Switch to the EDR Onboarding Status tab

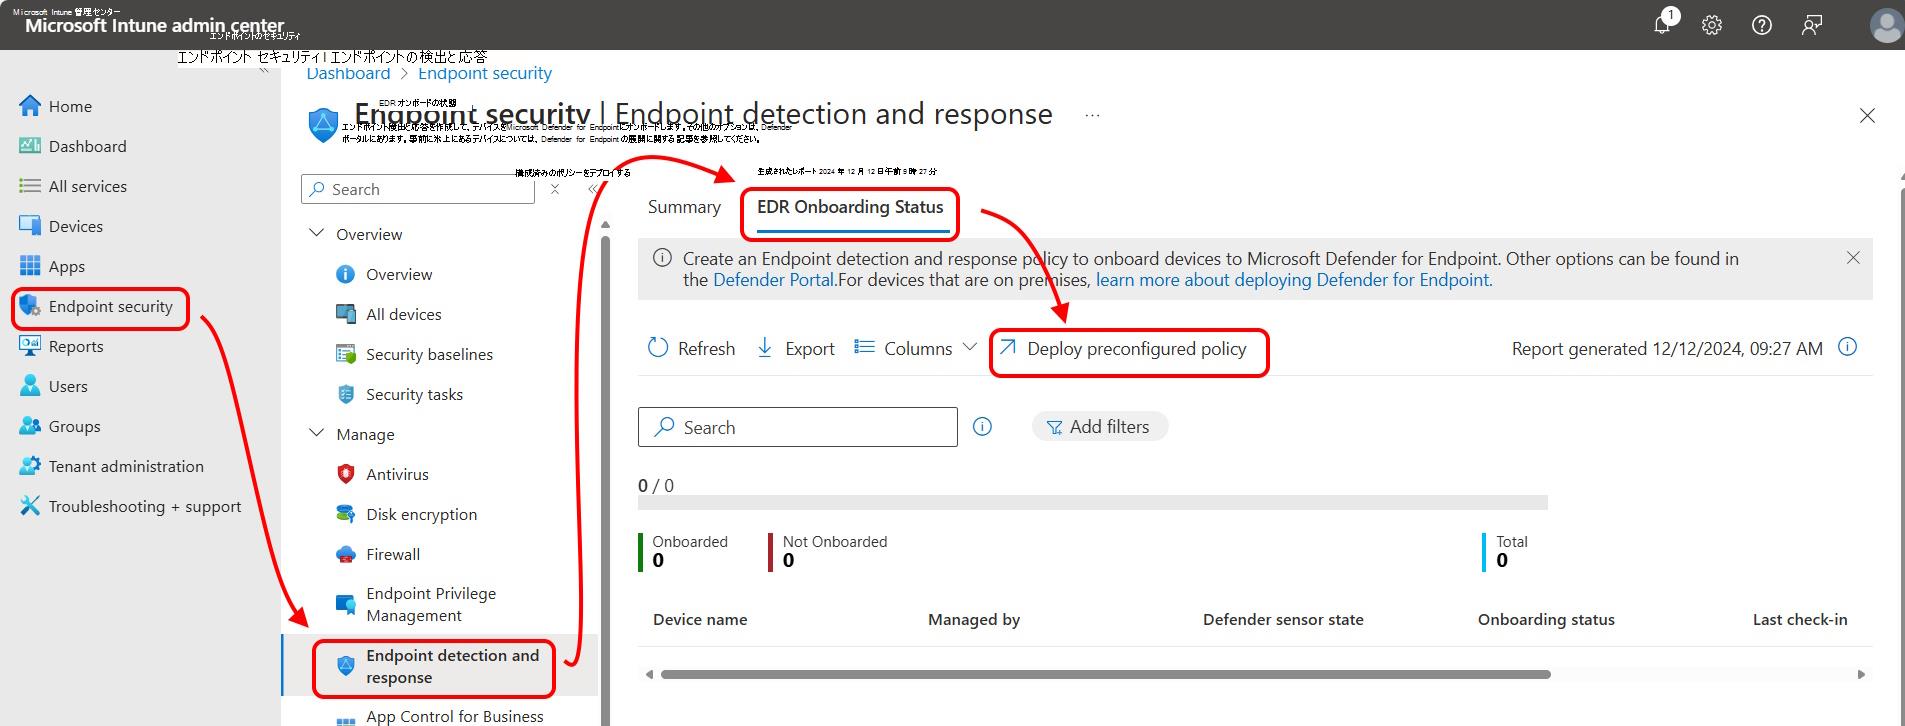click(850, 207)
